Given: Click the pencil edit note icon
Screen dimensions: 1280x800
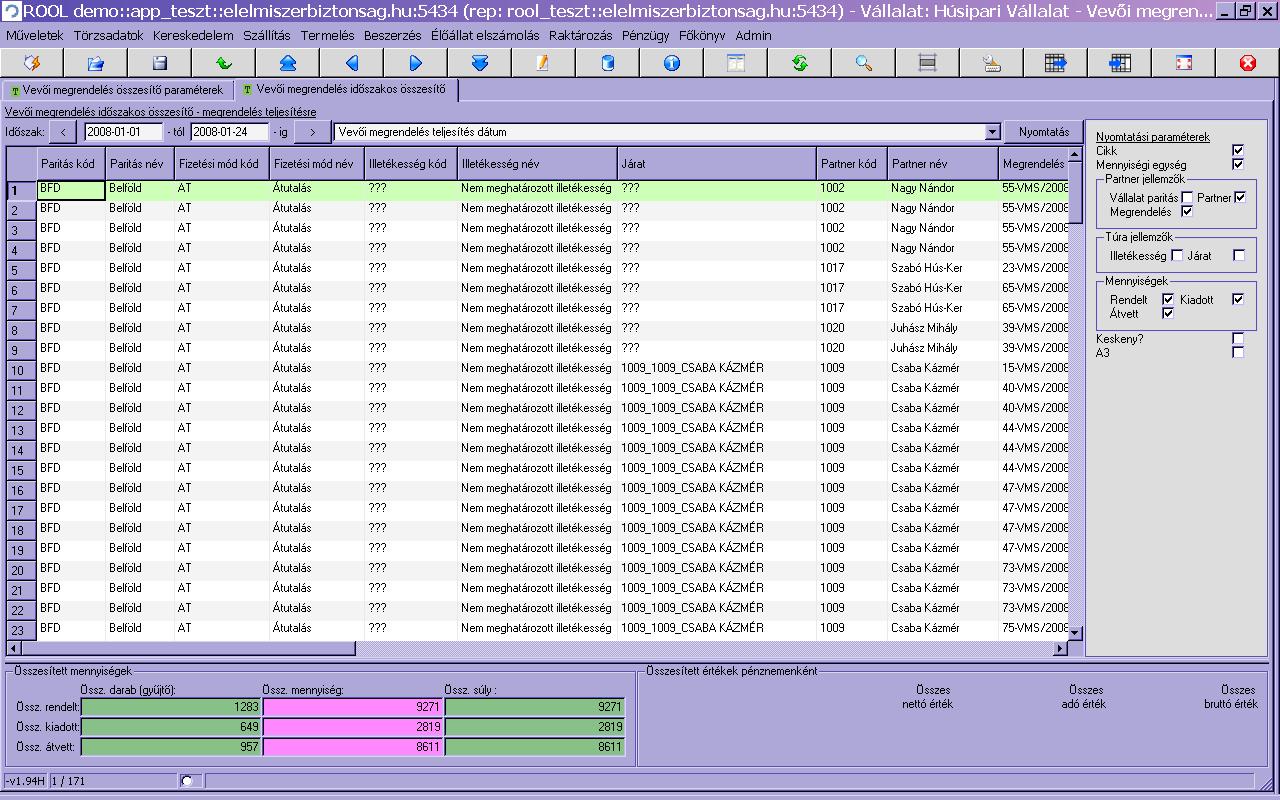Looking at the screenshot, I should [x=543, y=63].
